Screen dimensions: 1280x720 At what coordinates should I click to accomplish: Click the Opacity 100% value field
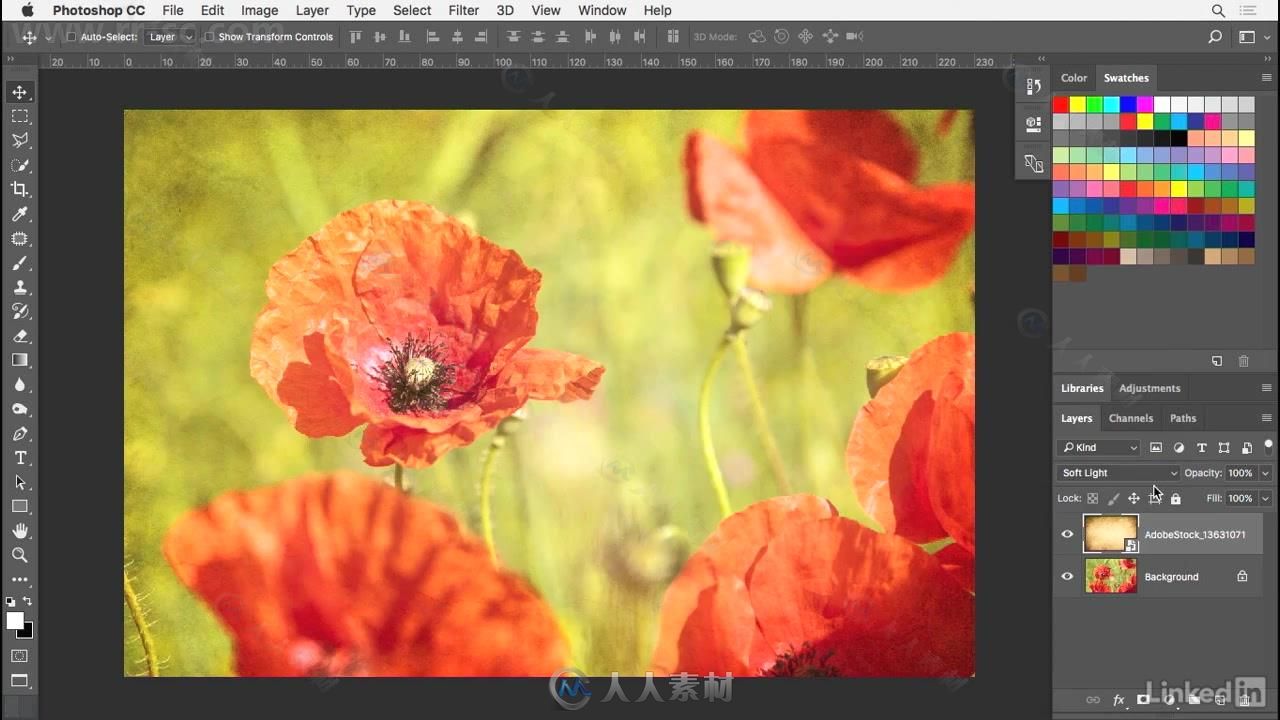pyautogui.click(x=1240, y=473)
